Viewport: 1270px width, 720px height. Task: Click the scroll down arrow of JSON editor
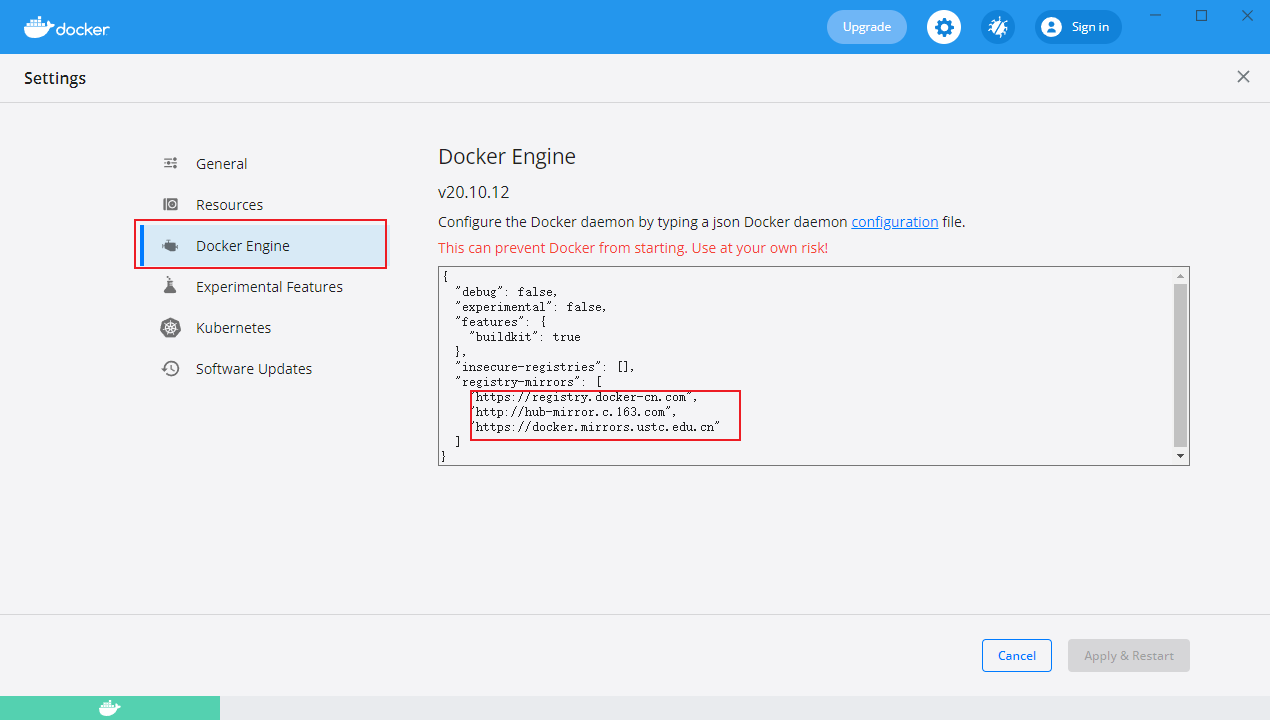click(1181, 456)
